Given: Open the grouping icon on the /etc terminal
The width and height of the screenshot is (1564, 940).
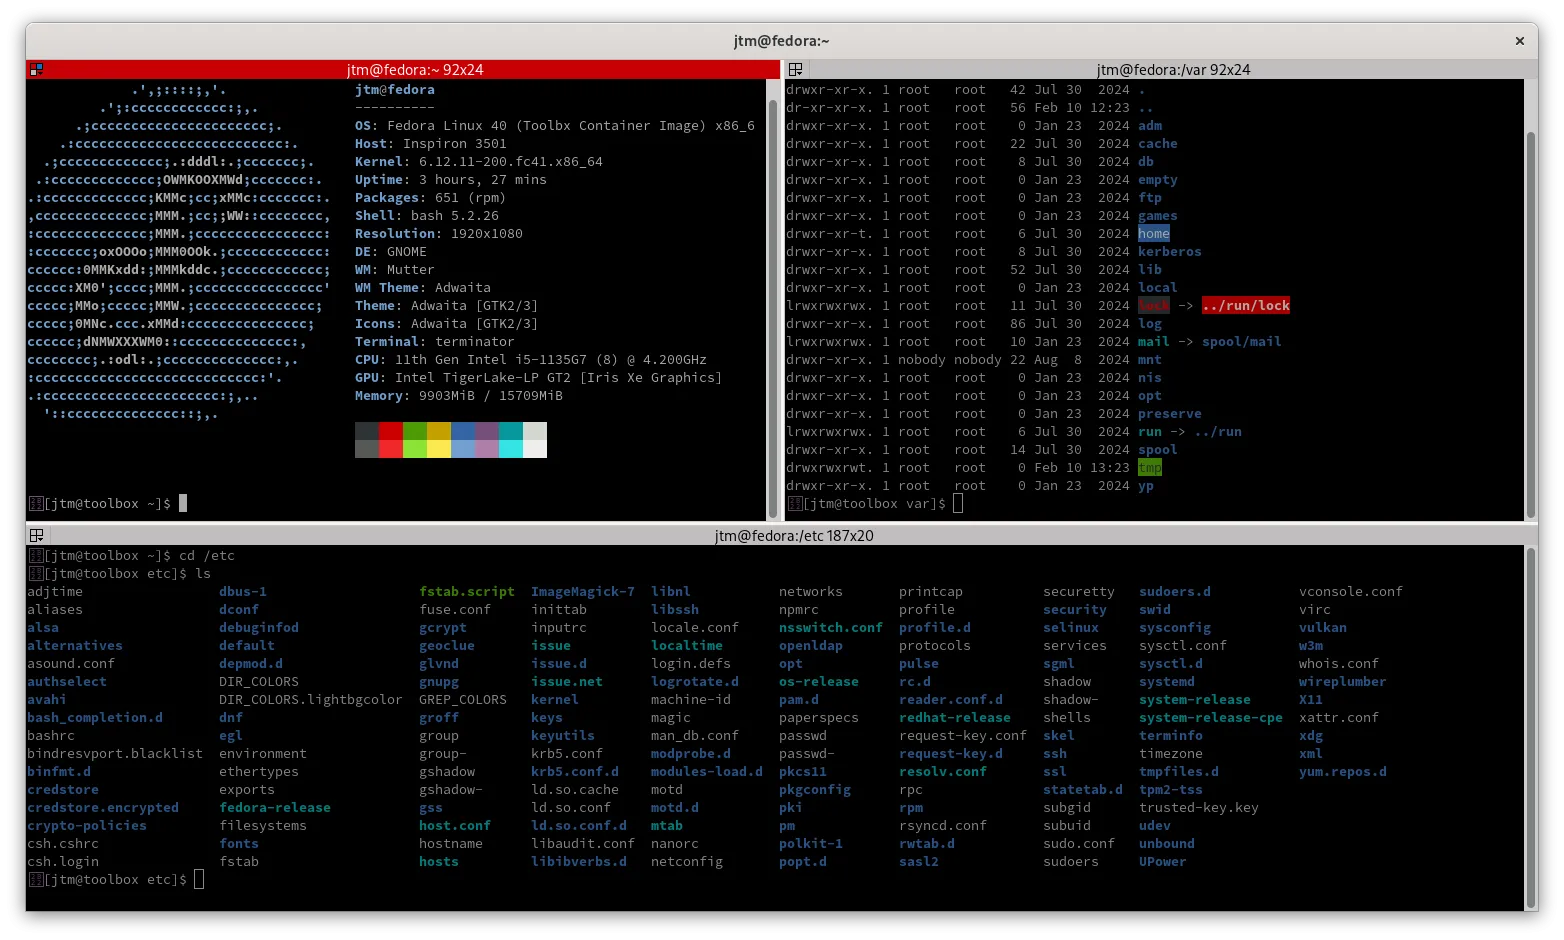Looking at the screenshot, I should point(36,536).
